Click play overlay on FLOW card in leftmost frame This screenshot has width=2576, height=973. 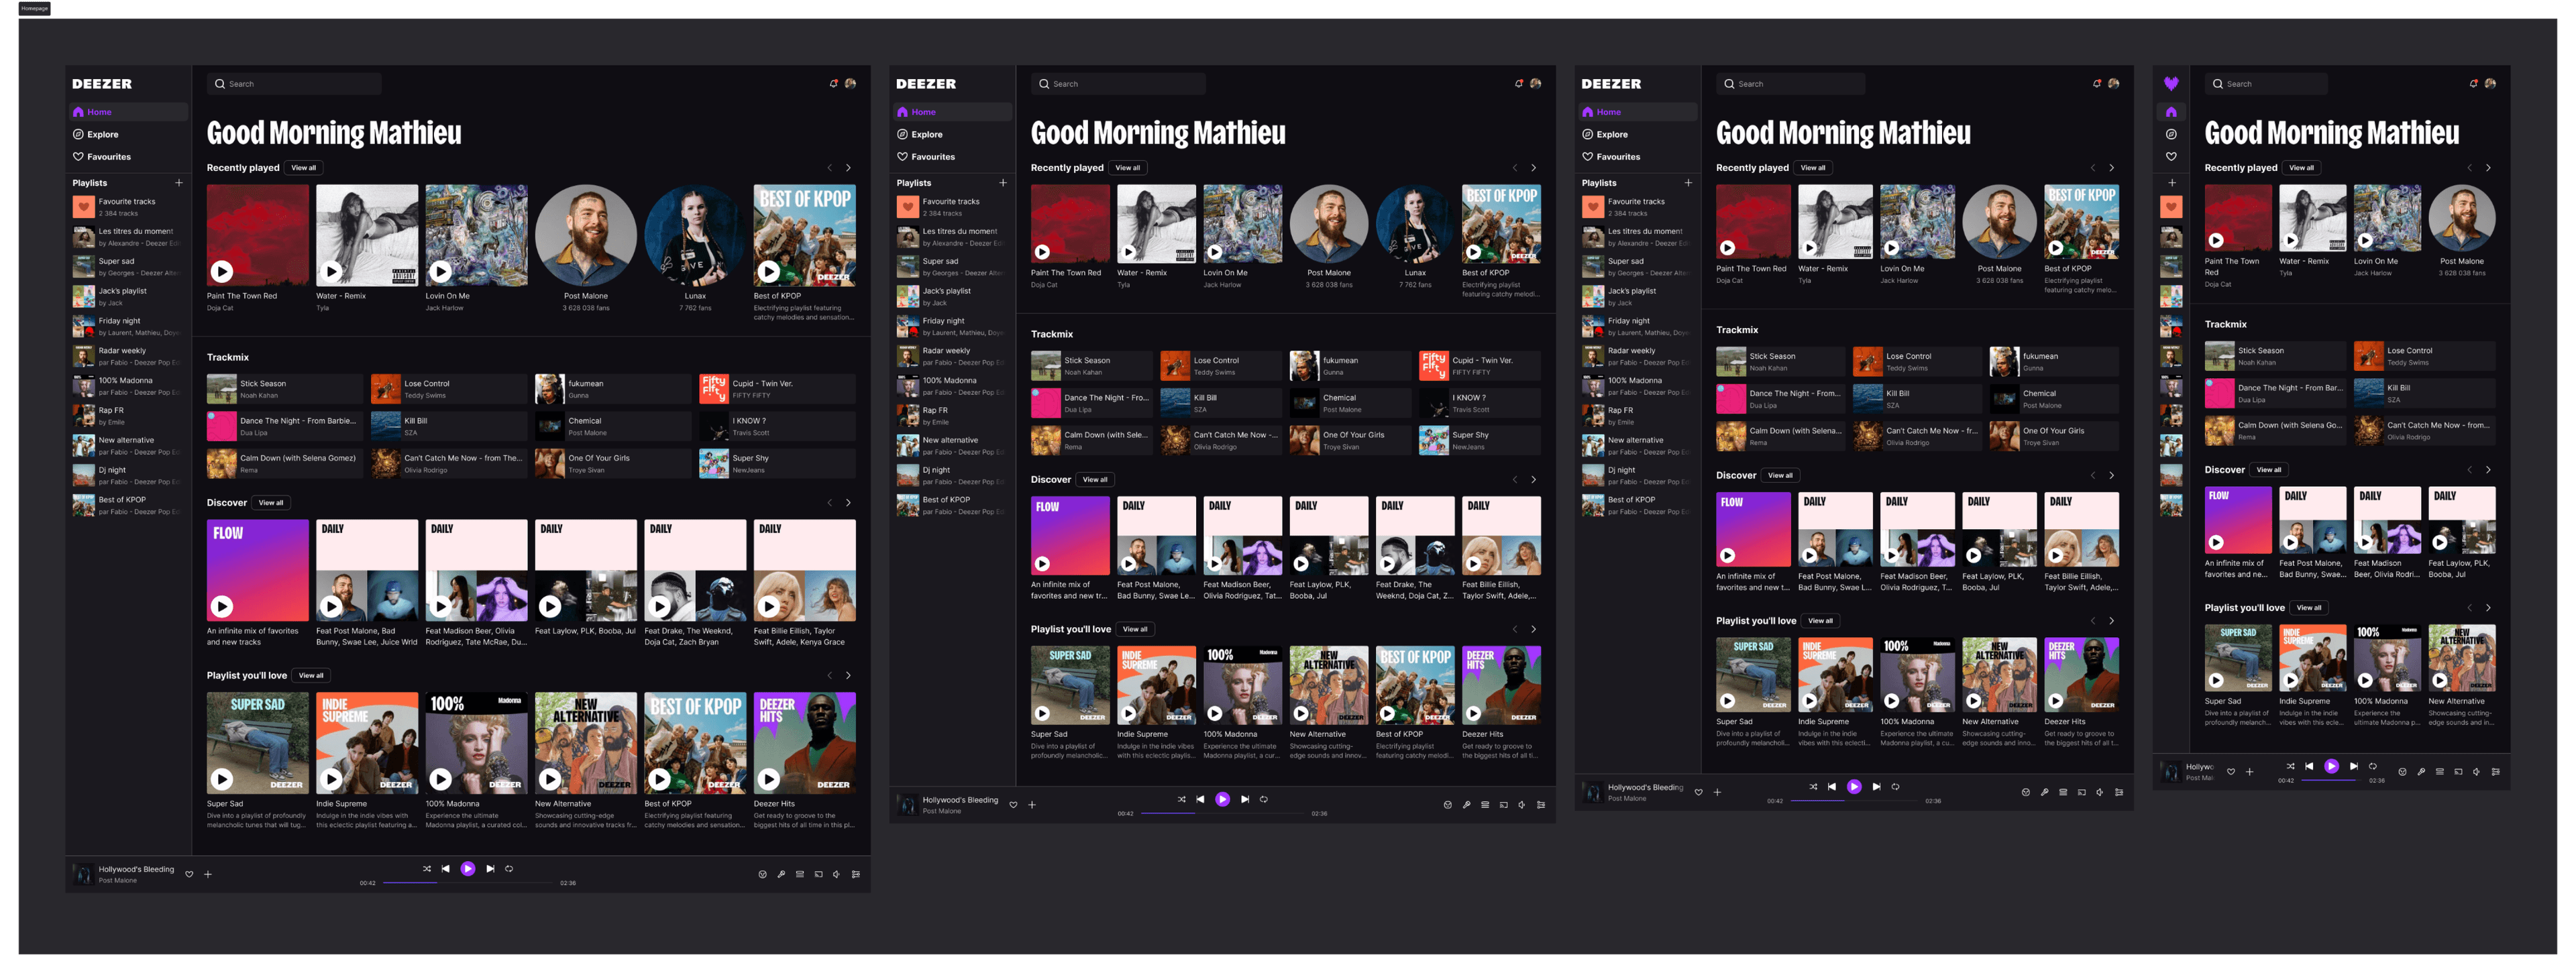(x=222, y=606)
